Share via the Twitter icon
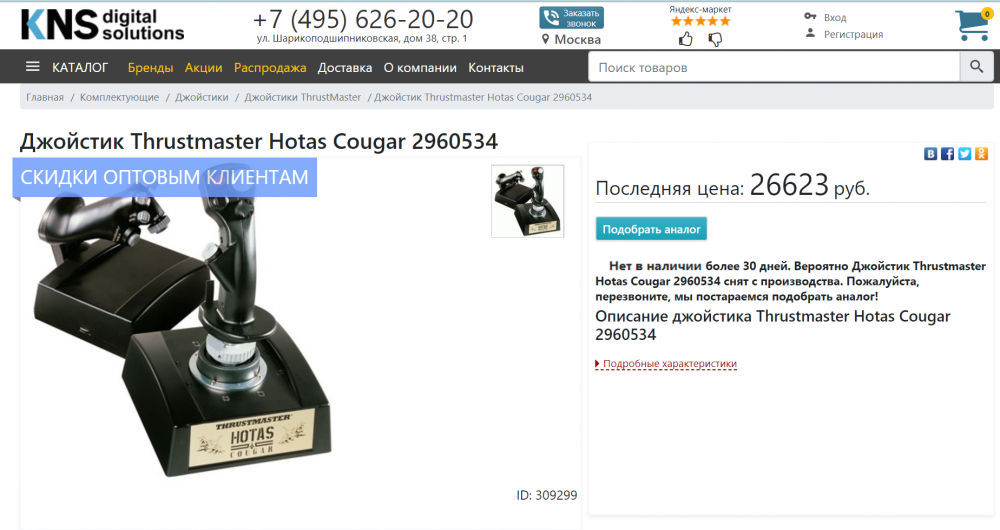Viewport: 1000px width, 530px height. (x=964, y=154)
